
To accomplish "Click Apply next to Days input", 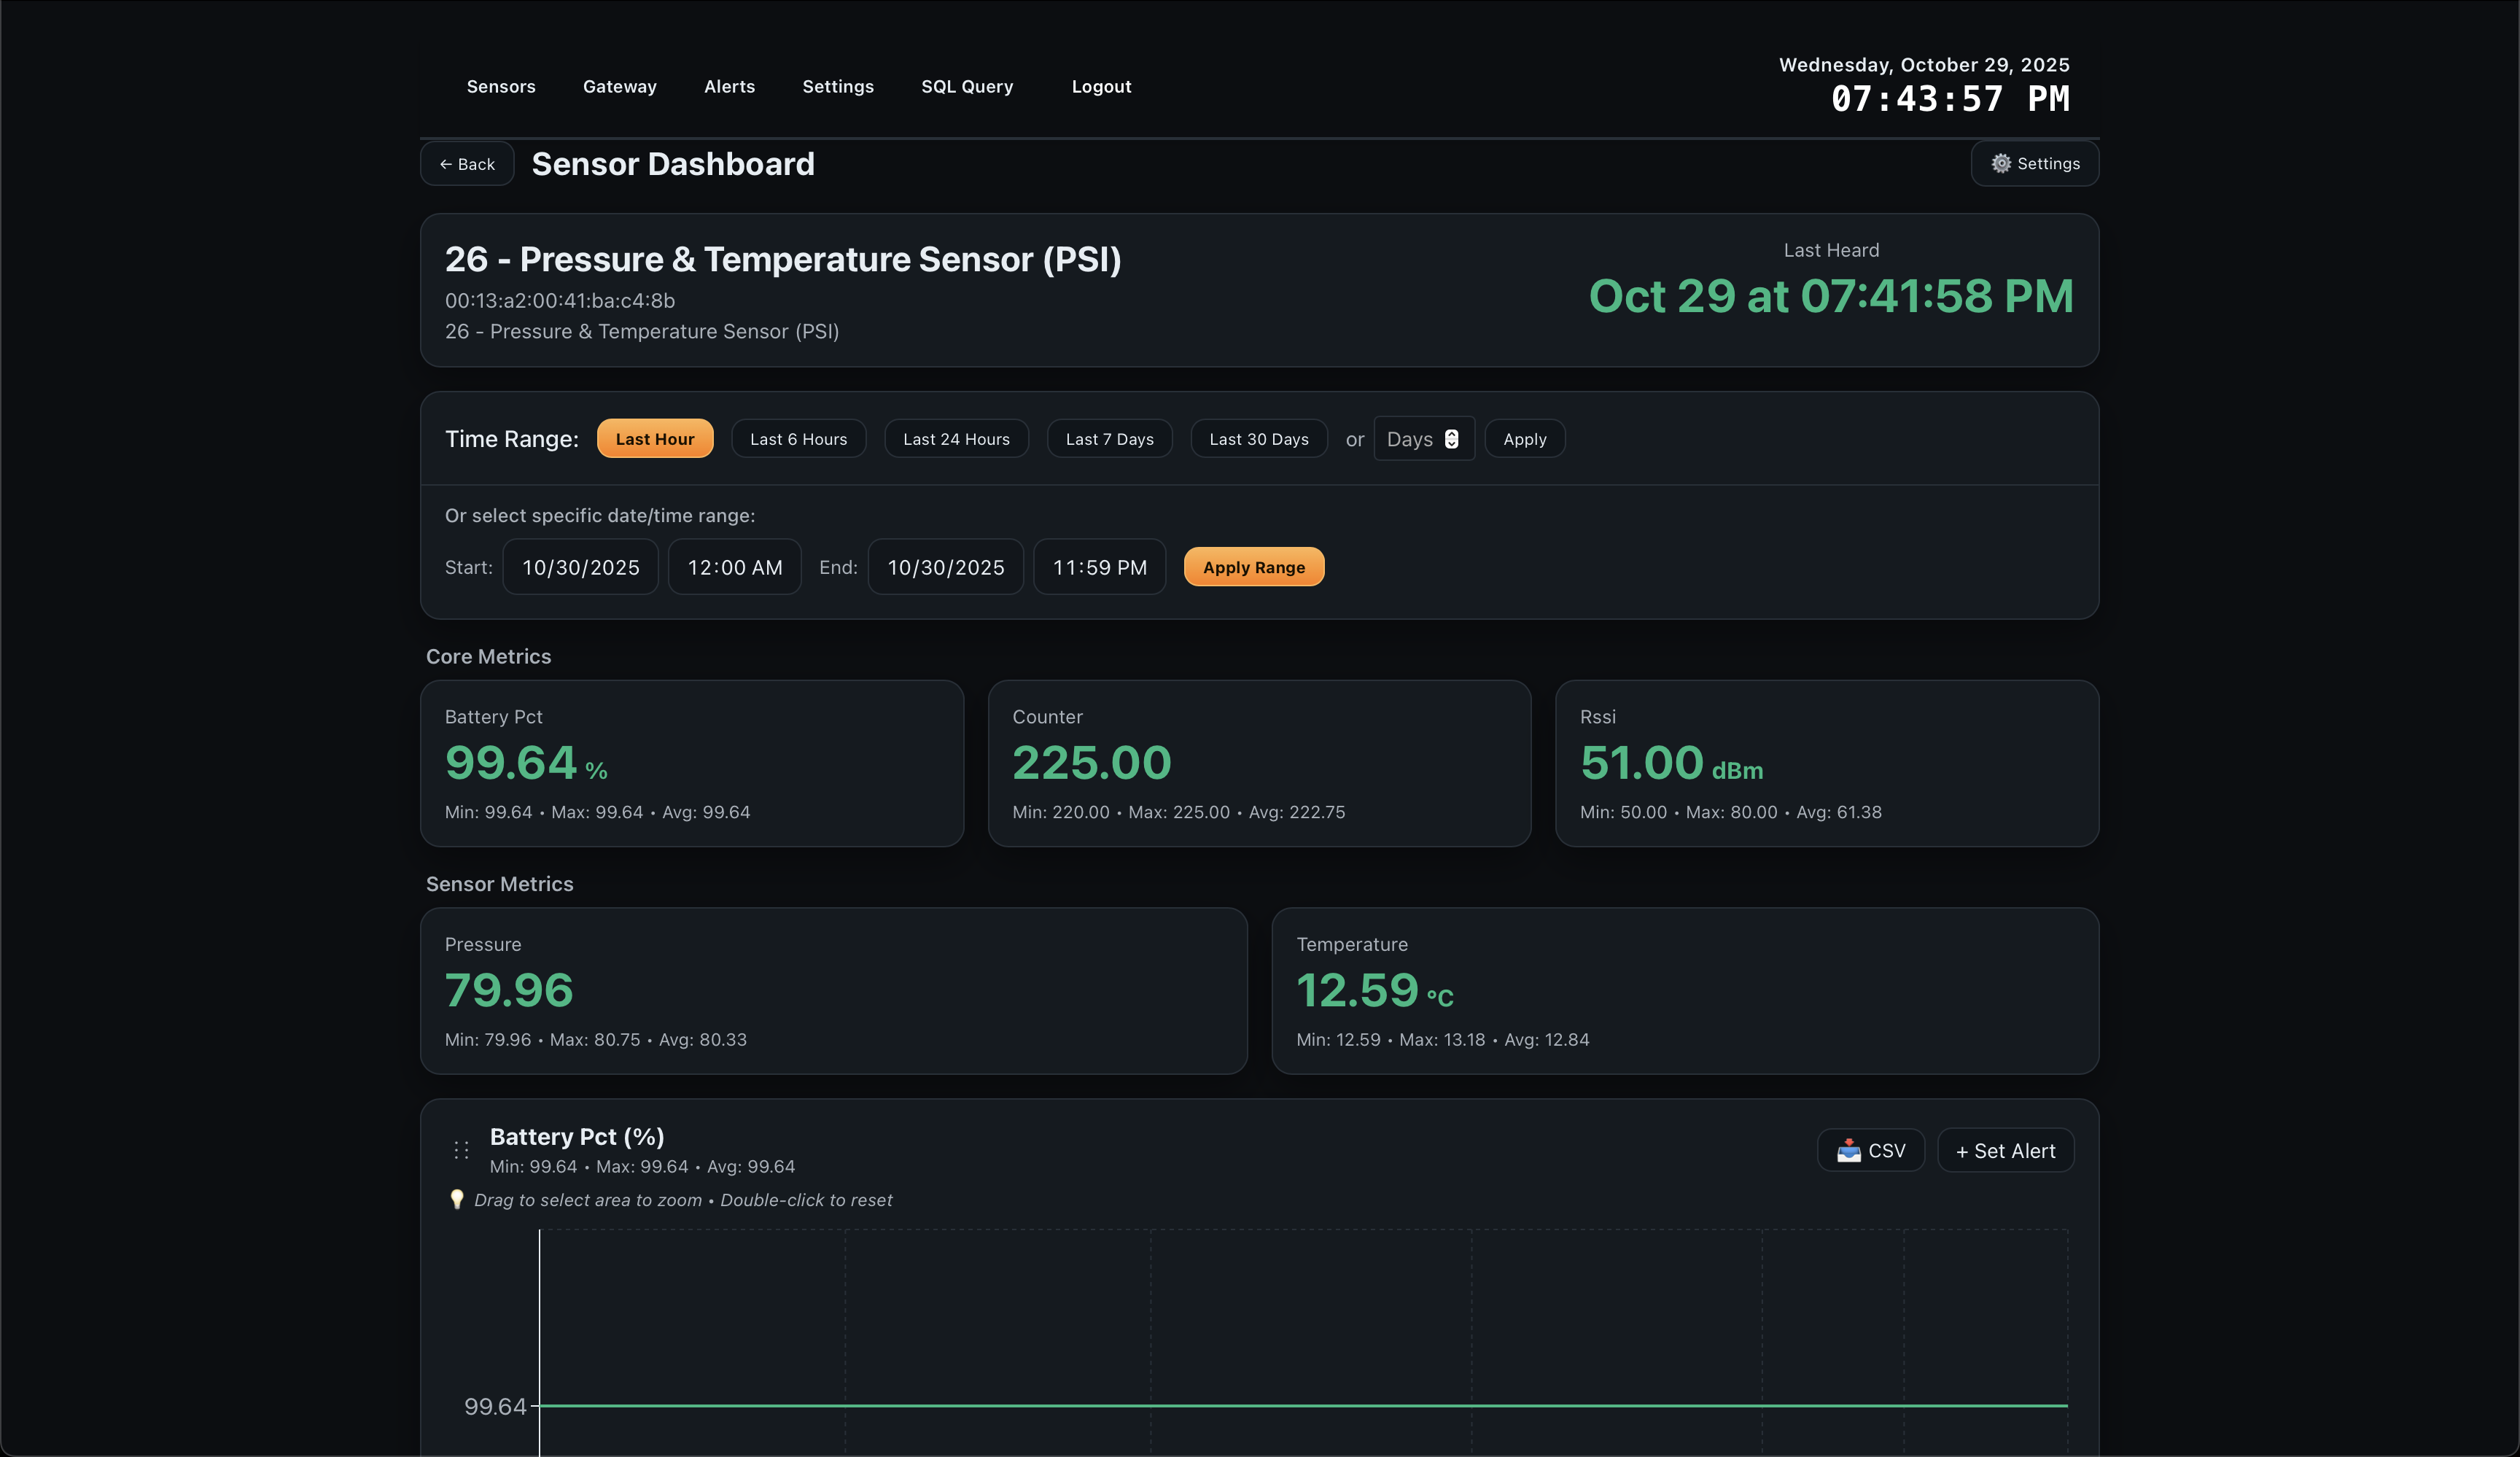I will 1524,439.
